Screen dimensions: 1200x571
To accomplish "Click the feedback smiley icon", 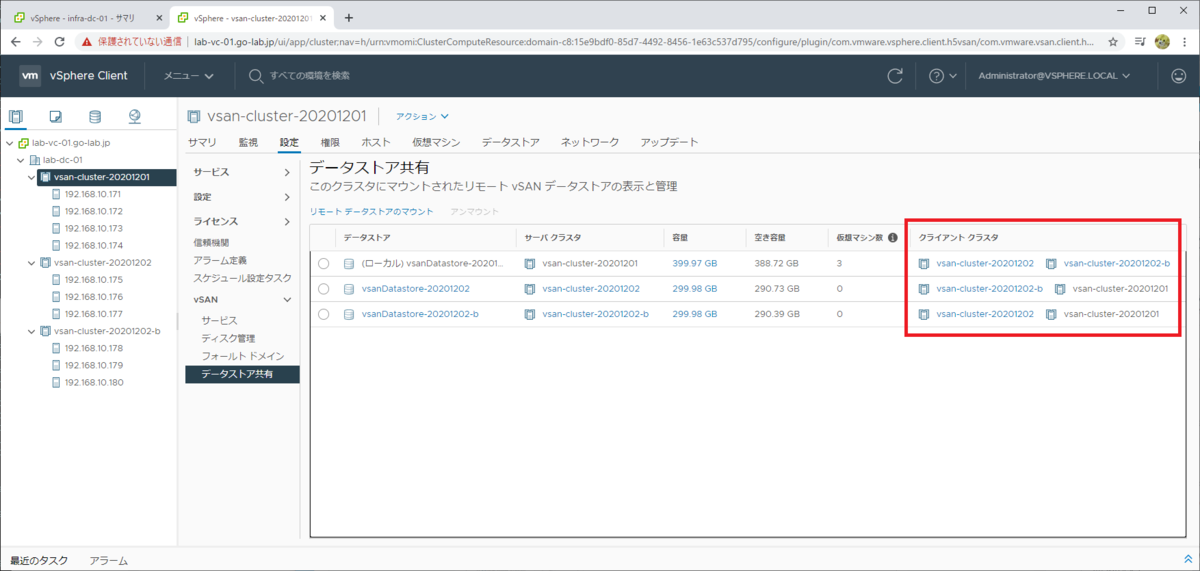I will click(1178, 76).
